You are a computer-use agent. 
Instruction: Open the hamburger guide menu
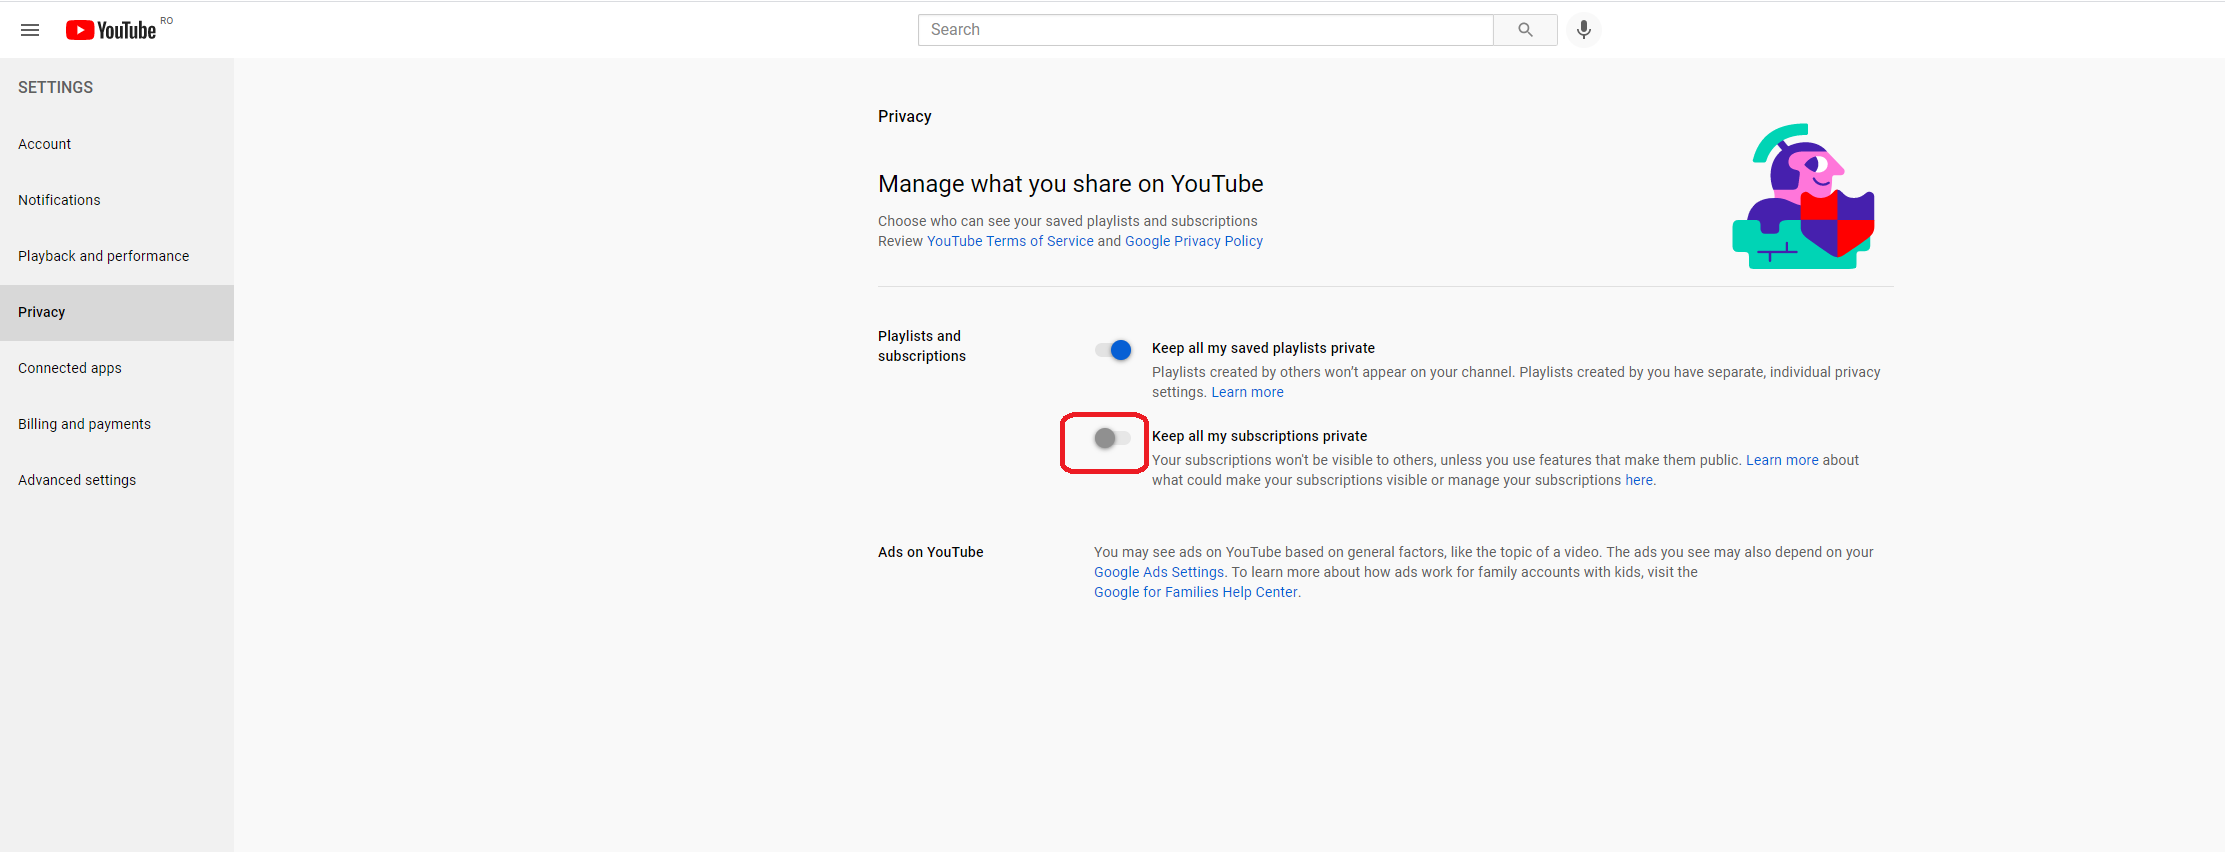tap(30, 30)
